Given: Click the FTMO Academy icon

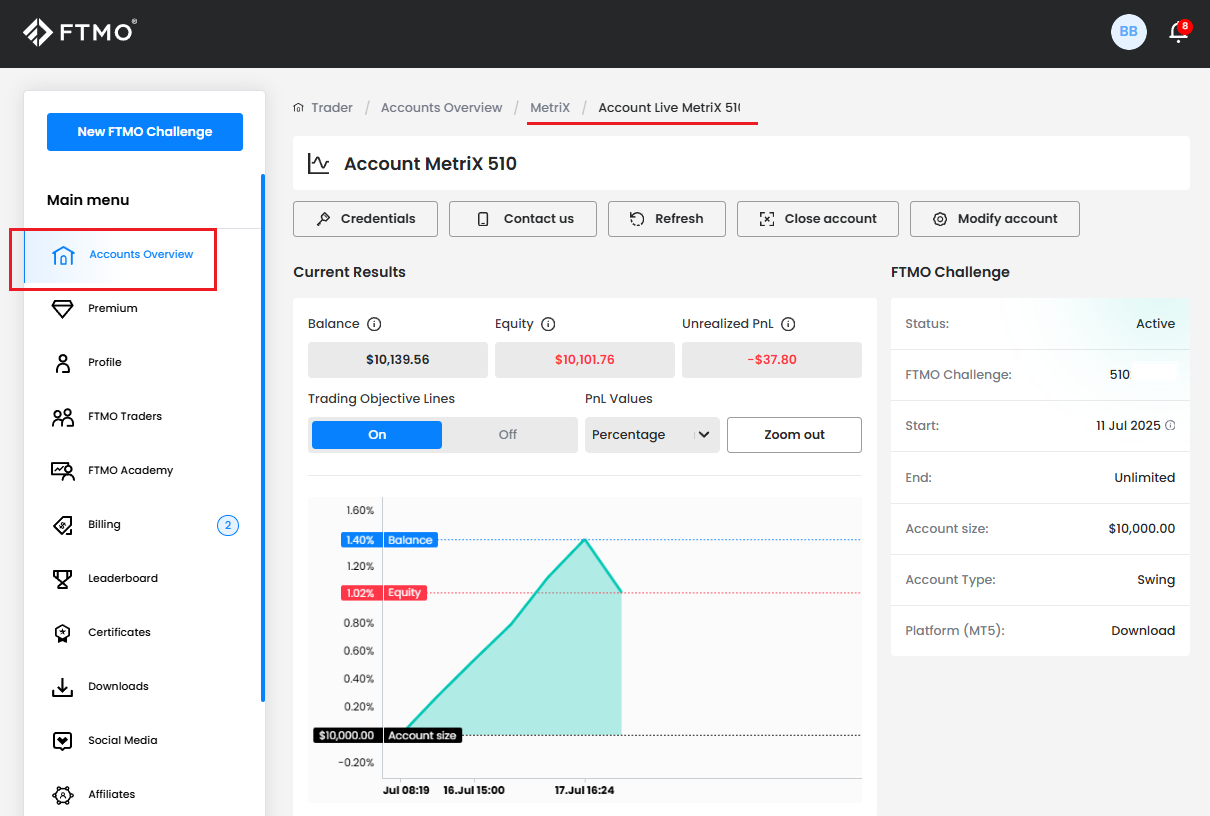Looking at the screenshot, I should (x=63, y=471).
